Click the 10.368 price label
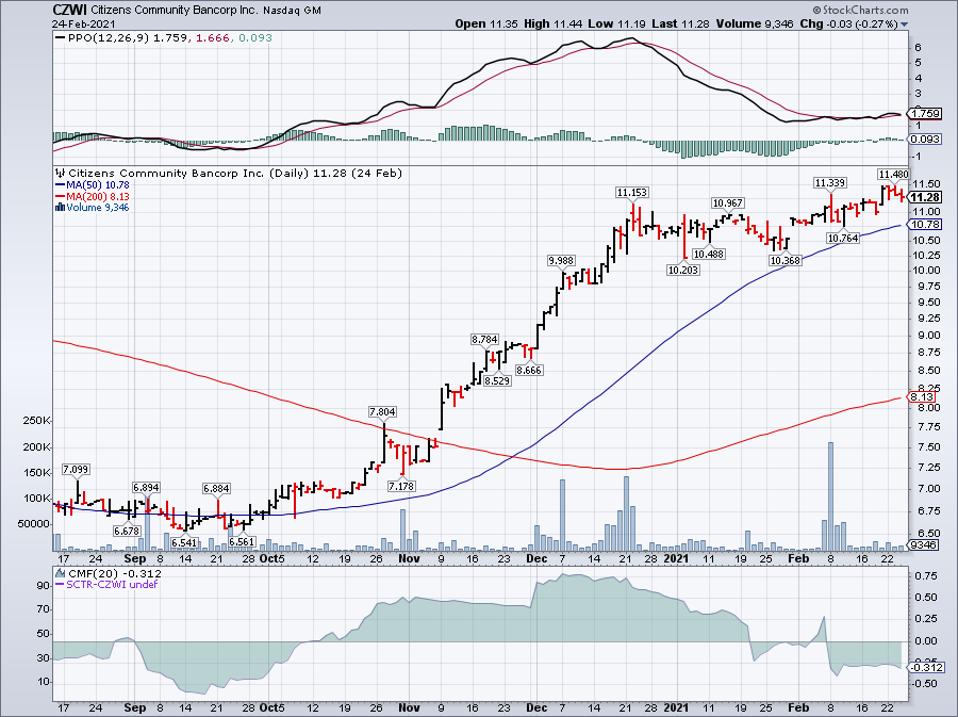Screen dimensions: 958x717 click(x=784, y=261)
